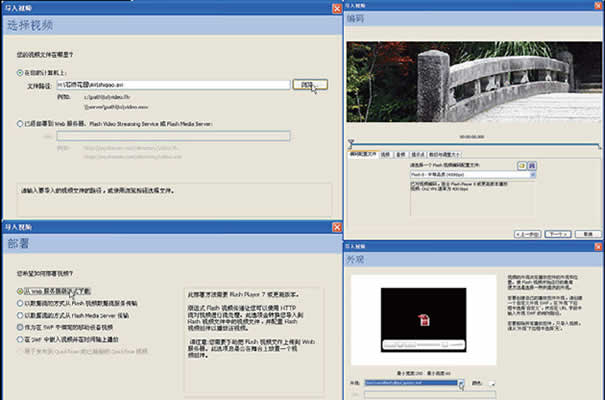Click the Next (下一步) button
The image size is (605, 400).
[x=558, y=234]
